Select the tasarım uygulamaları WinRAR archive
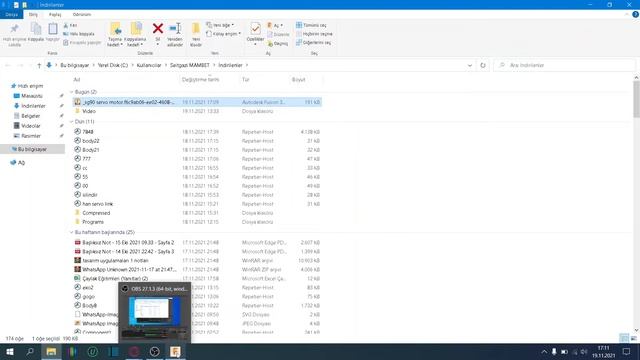The height and width of the screenshot is (360, 640). click(197, 260)
